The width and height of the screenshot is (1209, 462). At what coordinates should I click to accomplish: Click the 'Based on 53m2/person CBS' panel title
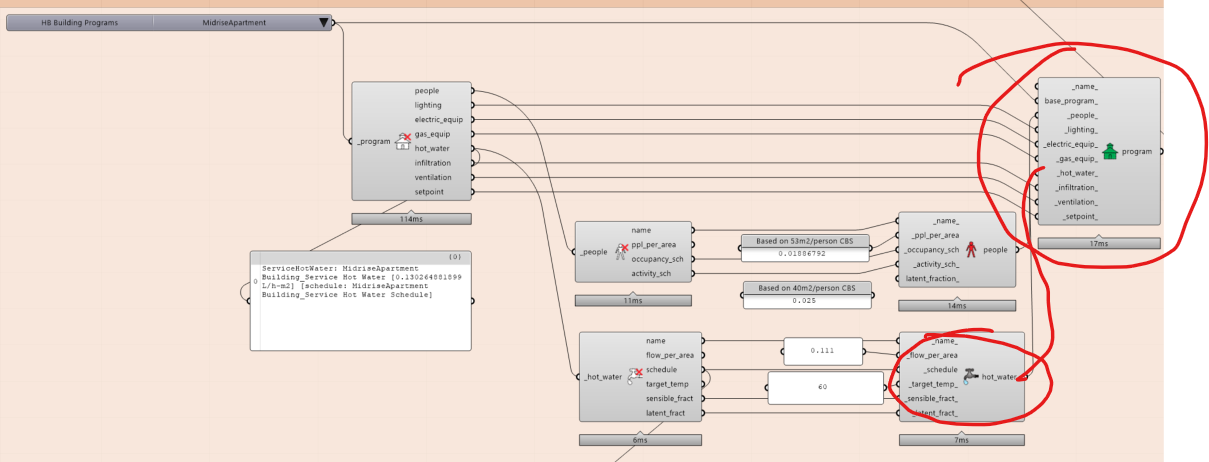[x=805, y=241]
